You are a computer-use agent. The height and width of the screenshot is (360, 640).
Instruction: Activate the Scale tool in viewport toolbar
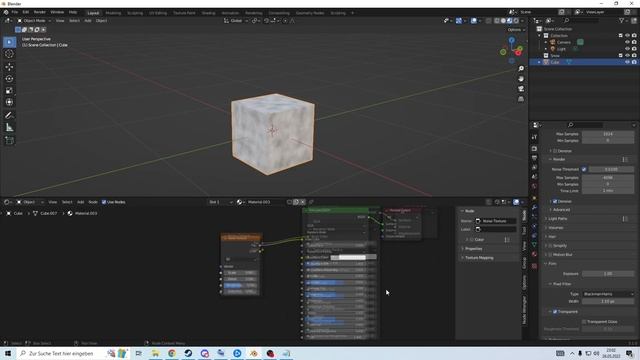[9, 91]
